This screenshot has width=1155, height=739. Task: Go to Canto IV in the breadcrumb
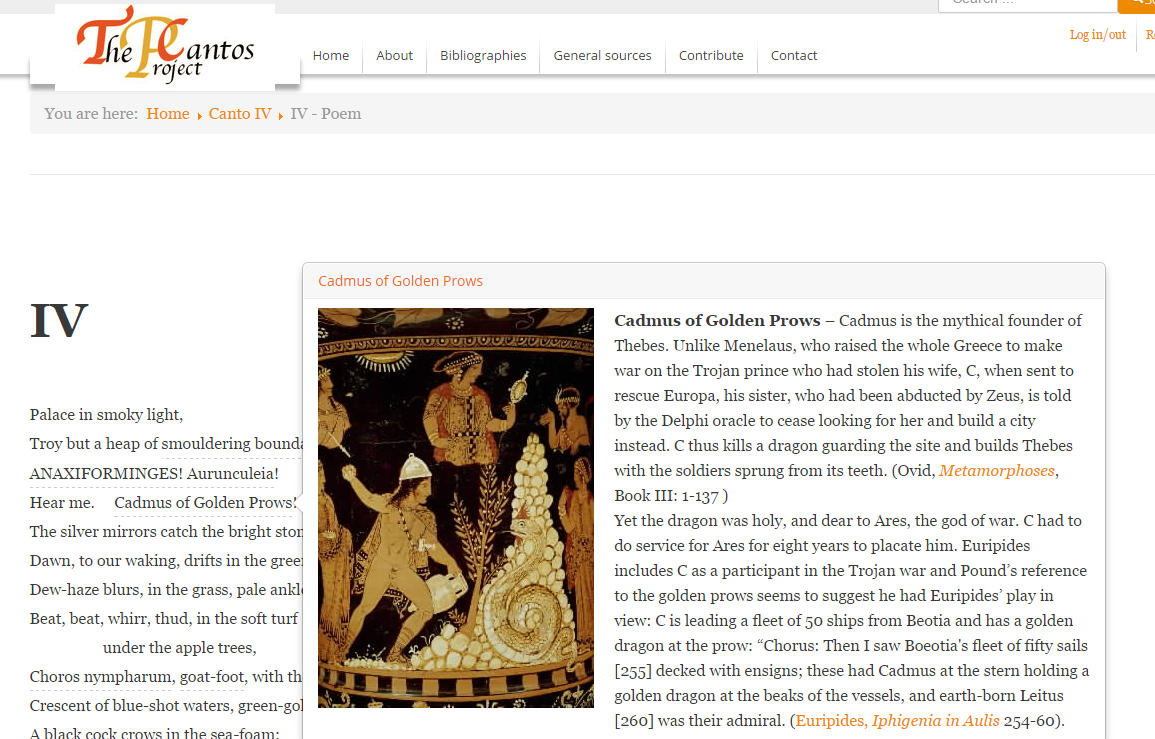coord(240,113)
